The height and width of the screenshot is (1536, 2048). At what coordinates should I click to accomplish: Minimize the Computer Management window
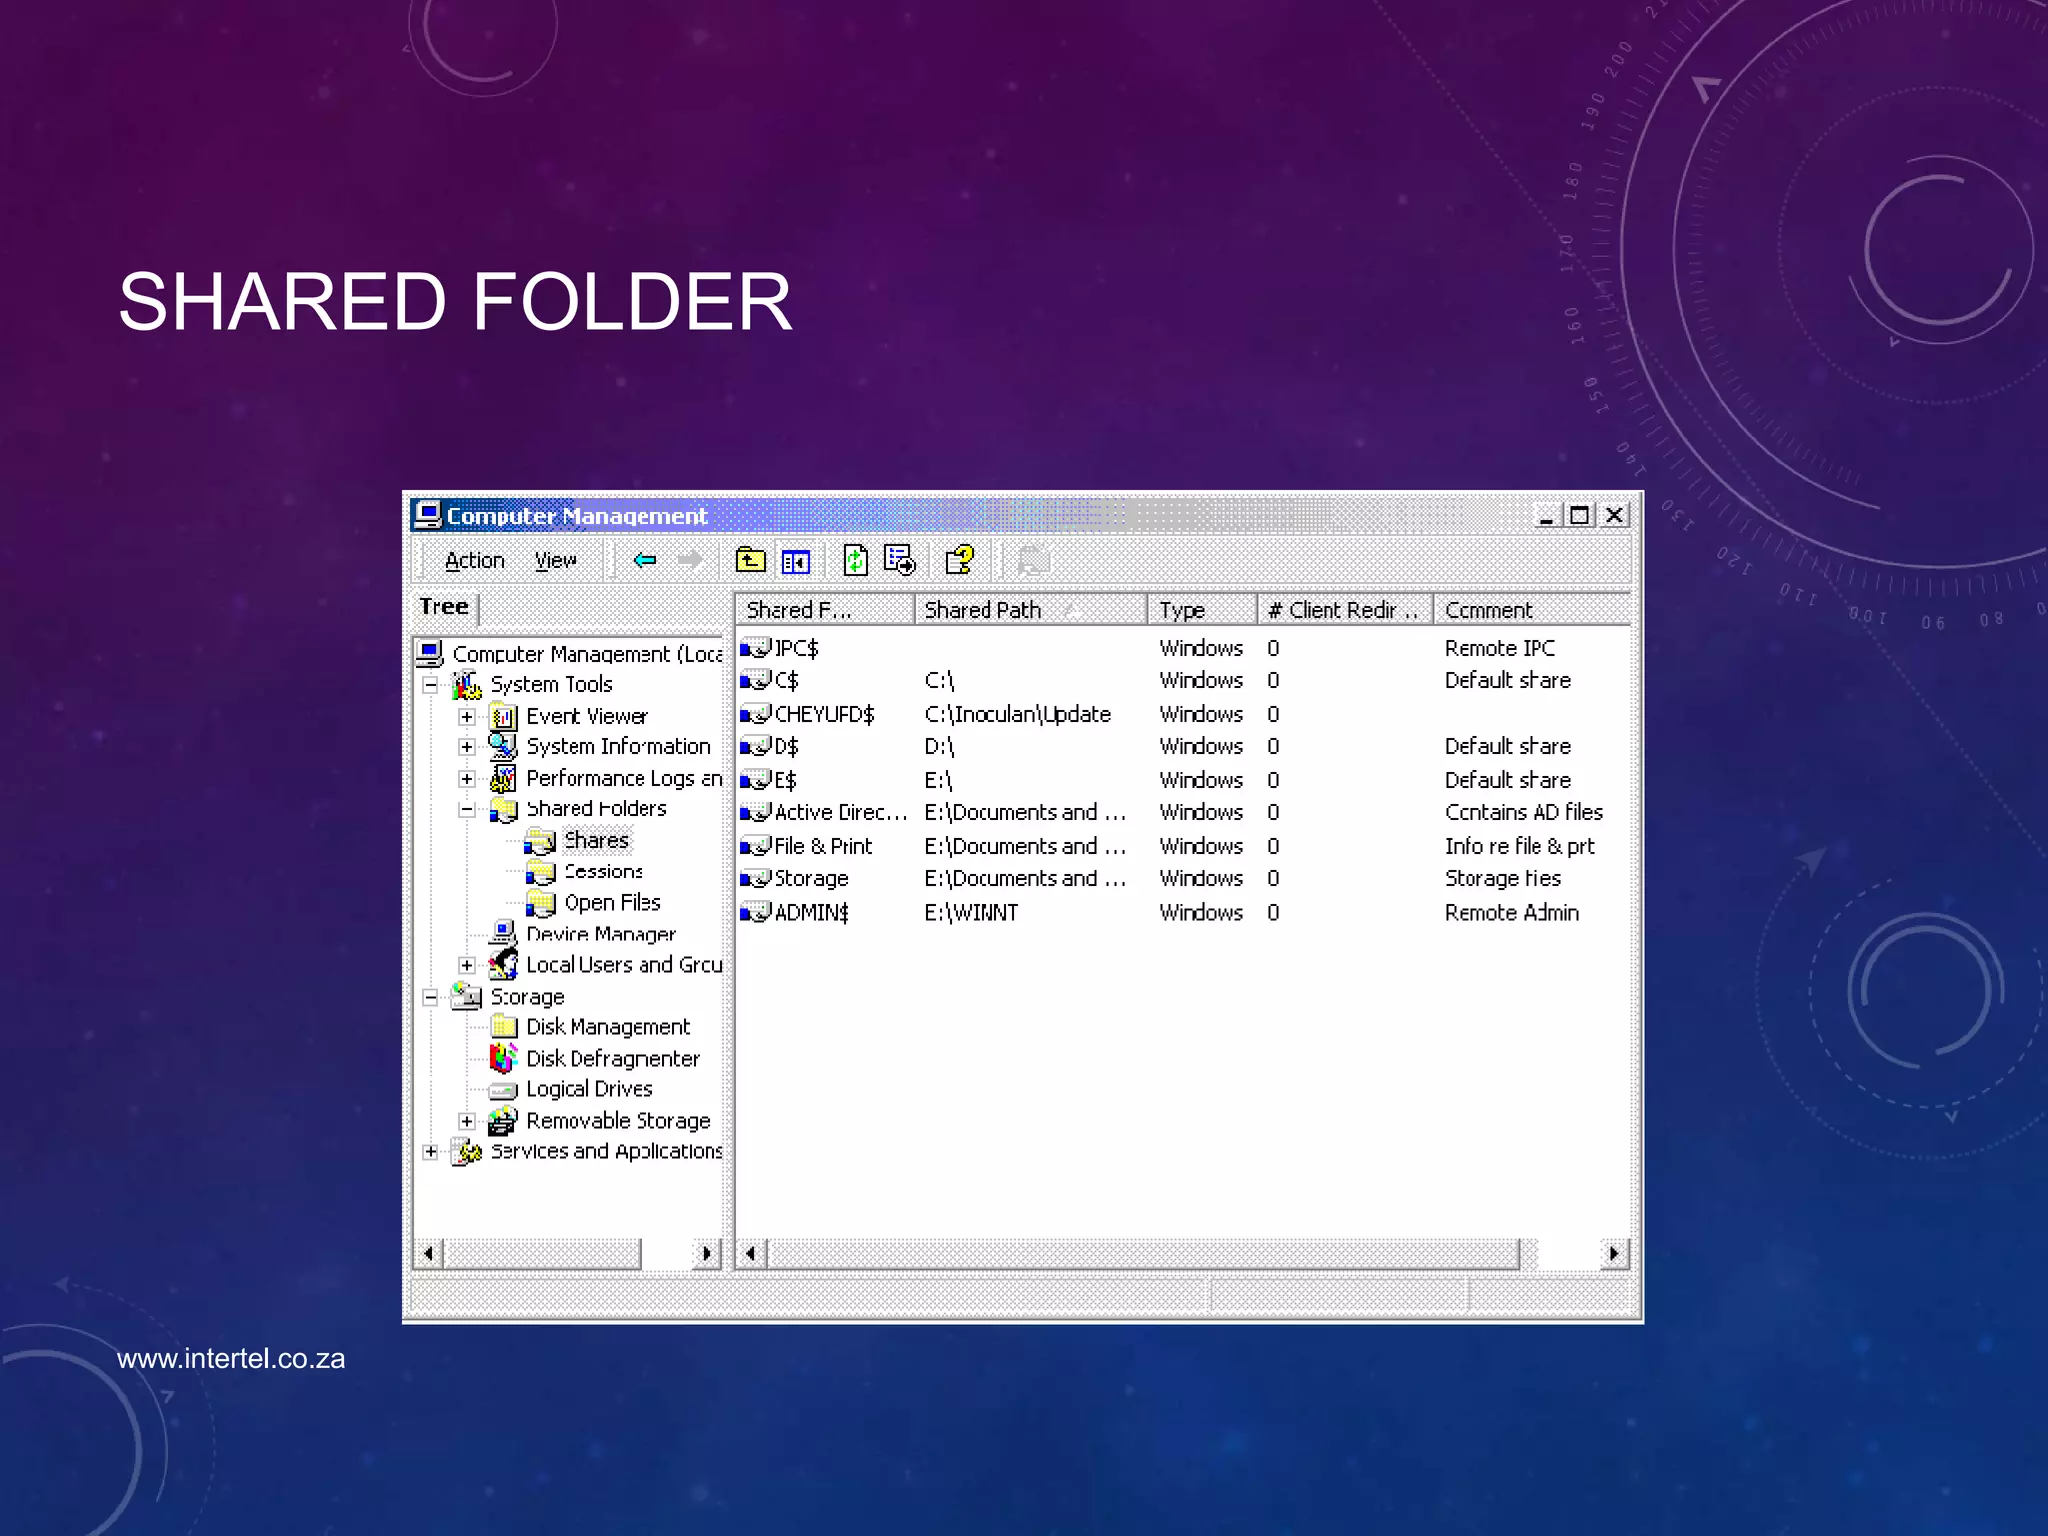pyautogui.click(x=1546, y=515)
